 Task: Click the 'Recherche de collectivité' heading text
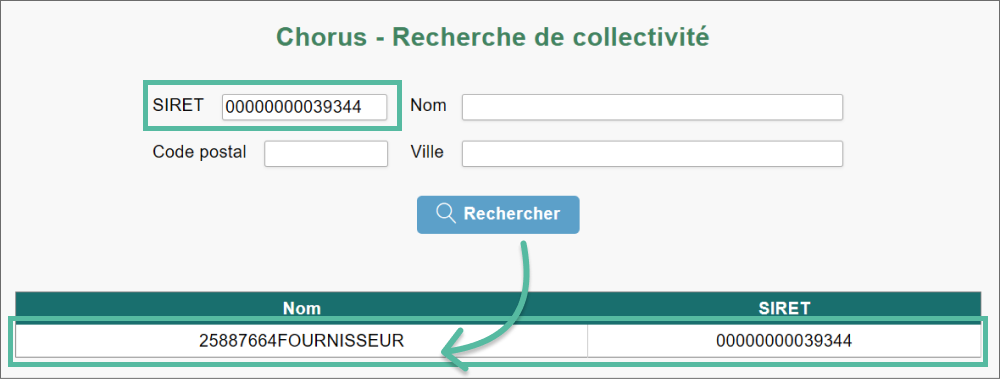[551, 37]
